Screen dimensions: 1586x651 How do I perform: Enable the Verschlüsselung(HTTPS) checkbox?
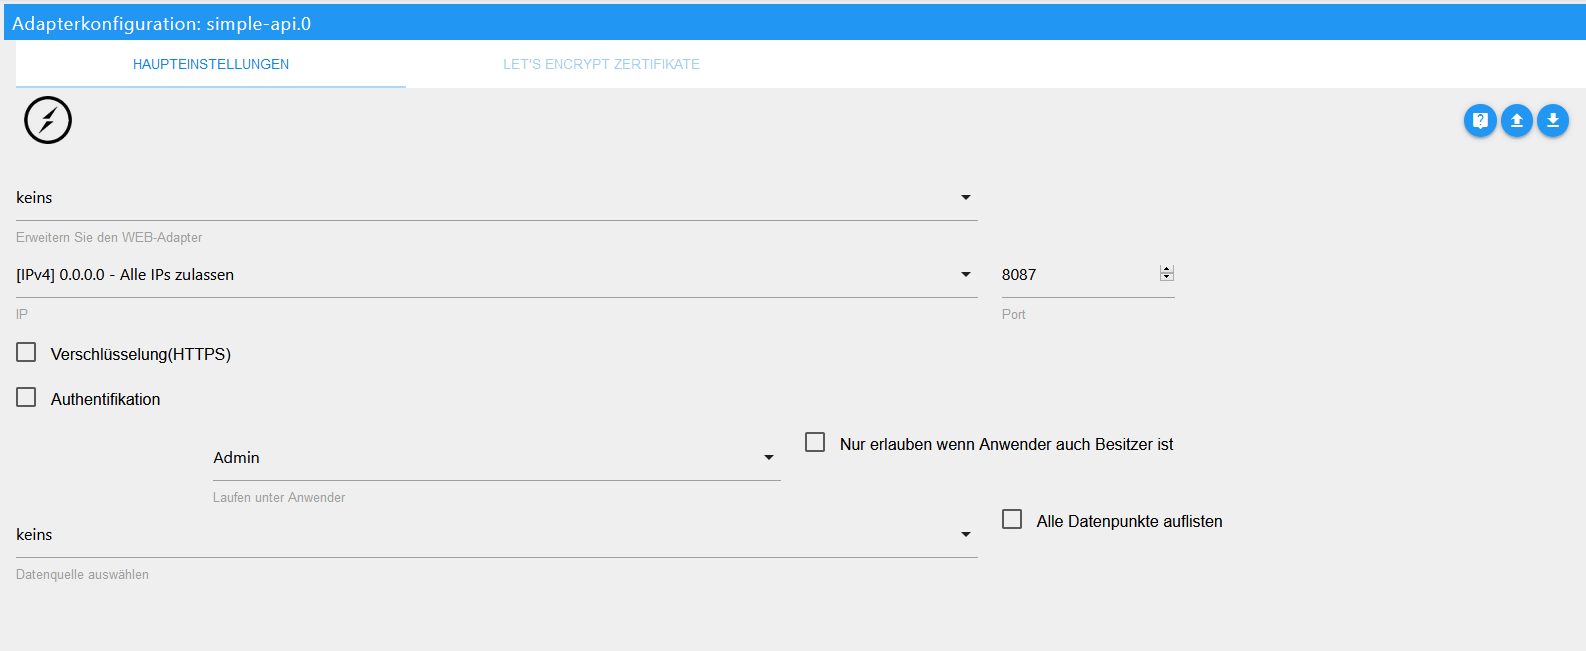[27, 353]
